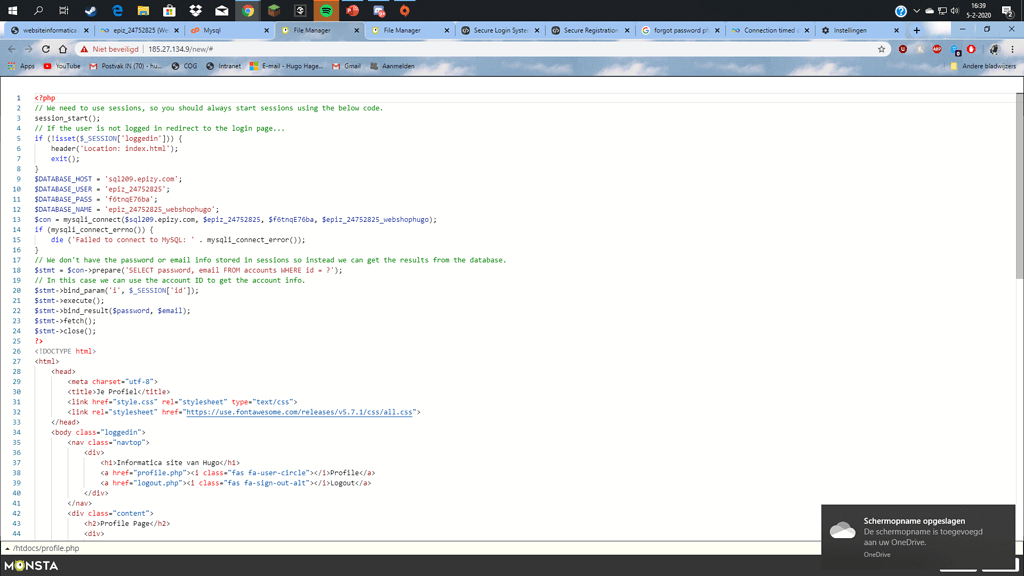
Task: Collapse the /htdocs/profile.php editor panel arrow
Action: (x=8, y=549)
